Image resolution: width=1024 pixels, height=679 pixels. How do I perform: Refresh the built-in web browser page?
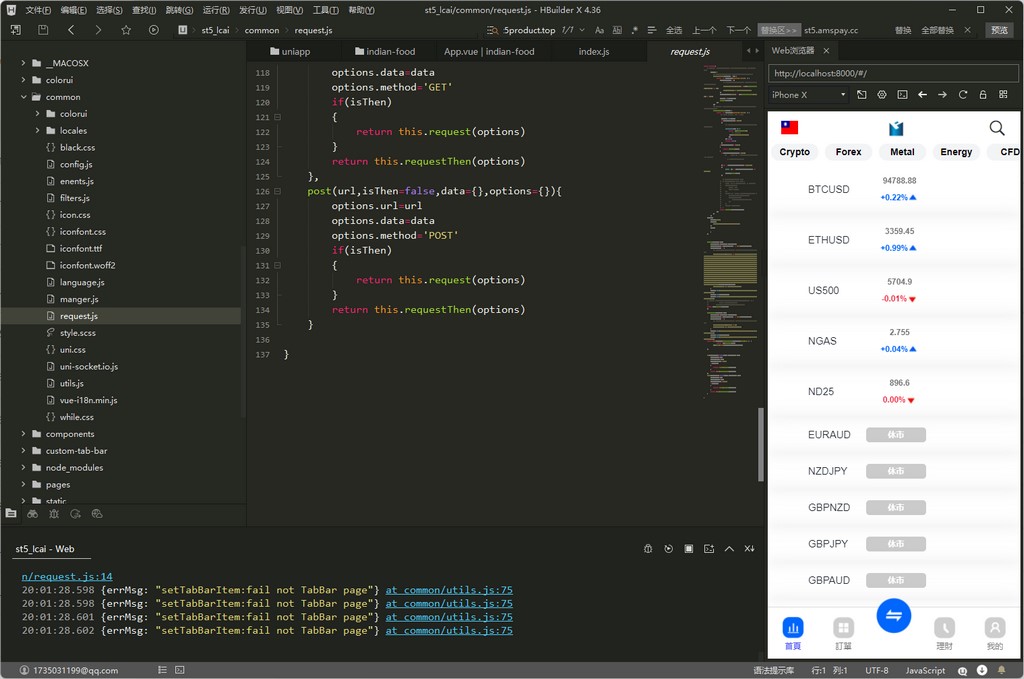963,95
